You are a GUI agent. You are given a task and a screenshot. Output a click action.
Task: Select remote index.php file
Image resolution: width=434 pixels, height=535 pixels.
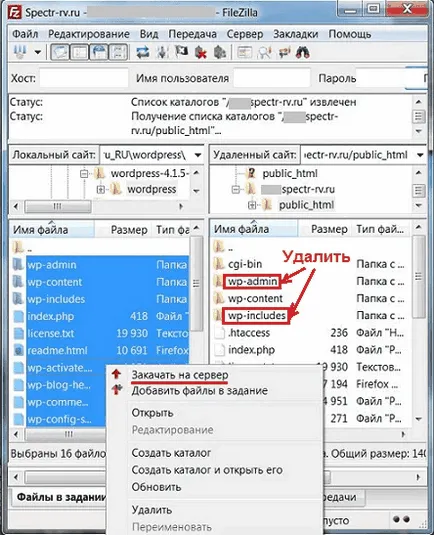point(251,350)
